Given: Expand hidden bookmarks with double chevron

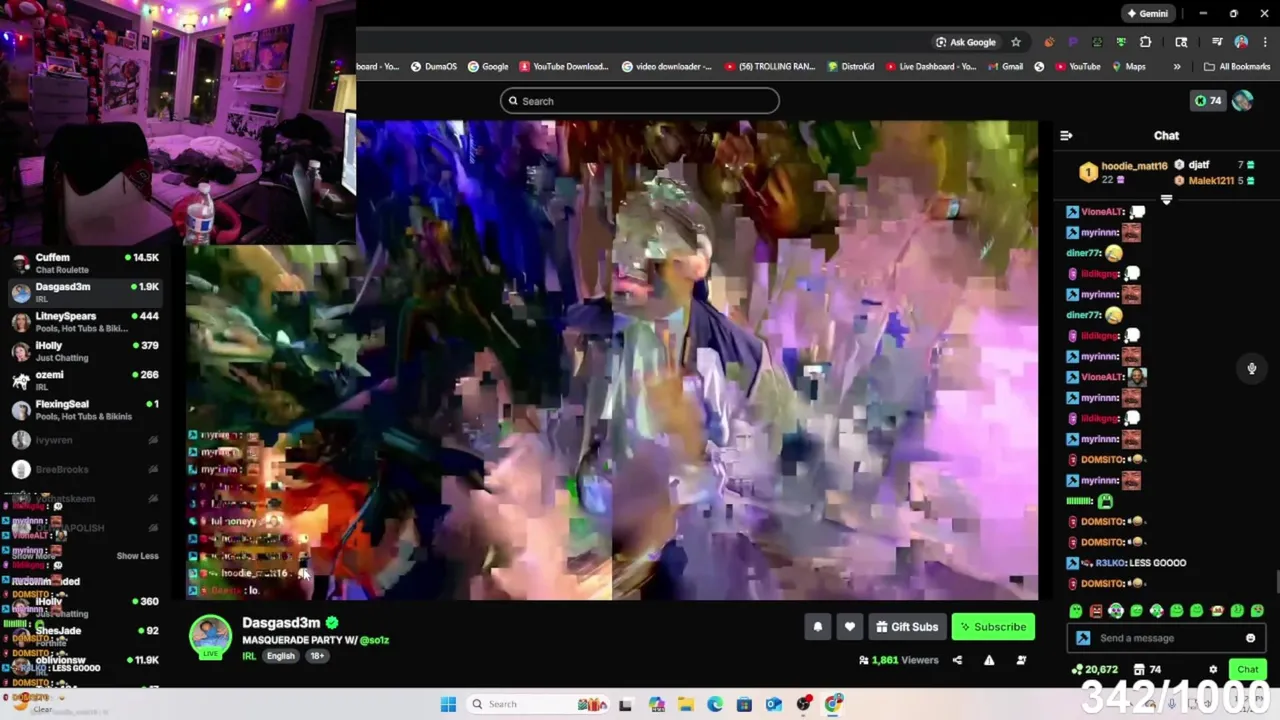Looking at the screenshot, I should pos(1177,67).
